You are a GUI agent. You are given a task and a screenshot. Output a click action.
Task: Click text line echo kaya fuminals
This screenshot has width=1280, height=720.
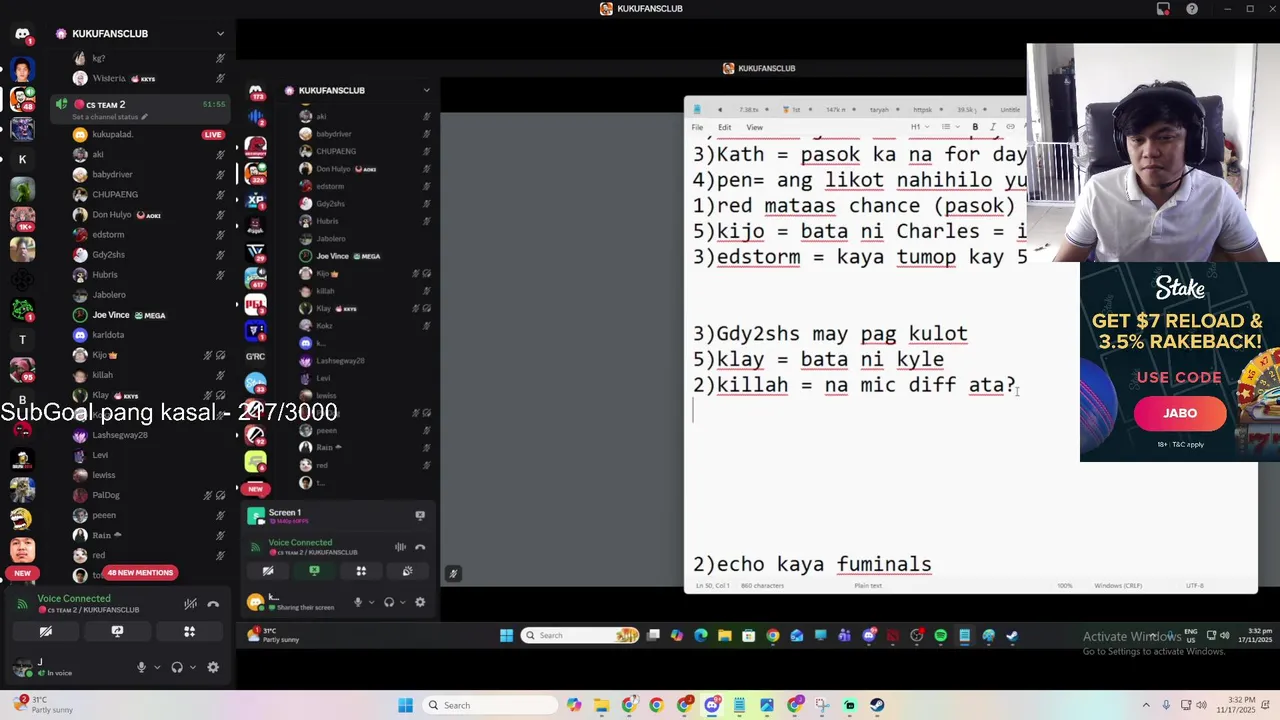(813, 564)
